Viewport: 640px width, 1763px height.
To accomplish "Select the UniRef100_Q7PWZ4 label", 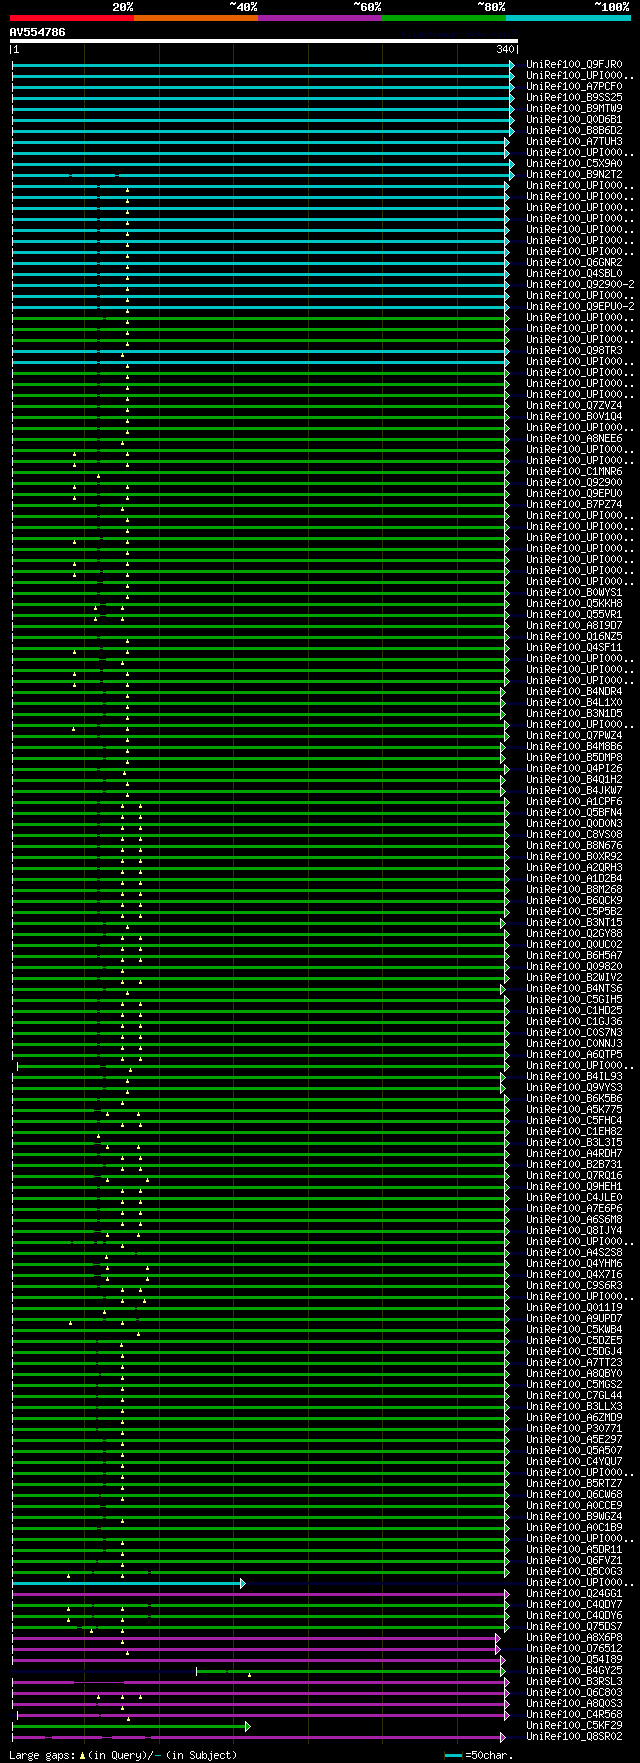I will pyautogui.click(x=574, y=736).
